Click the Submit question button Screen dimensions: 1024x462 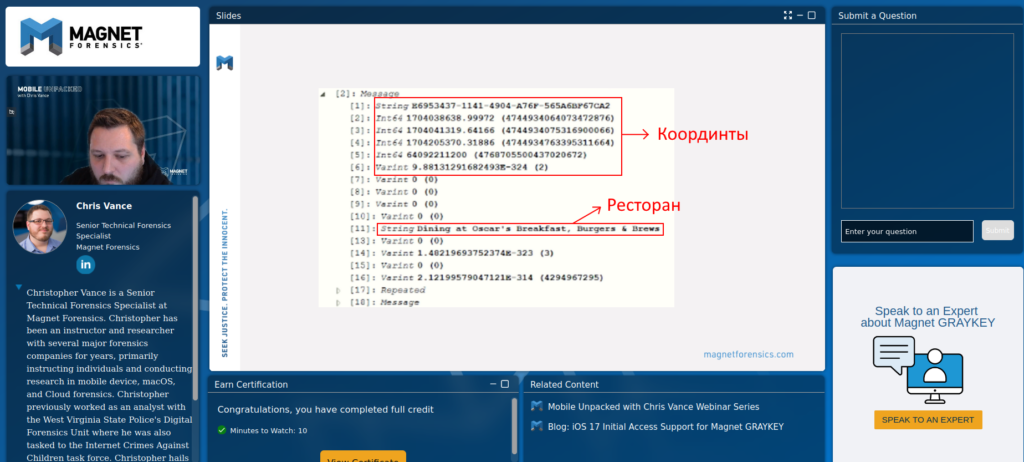tap(997, 231)
